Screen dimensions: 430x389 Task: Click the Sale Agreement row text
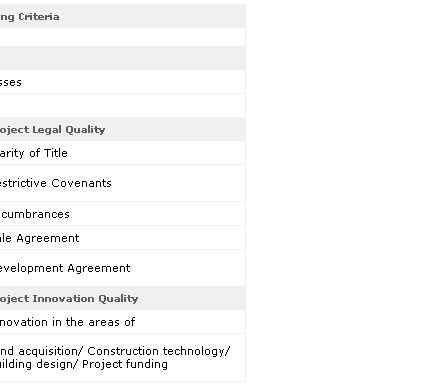pyautogui.click(x=40, y=238)
